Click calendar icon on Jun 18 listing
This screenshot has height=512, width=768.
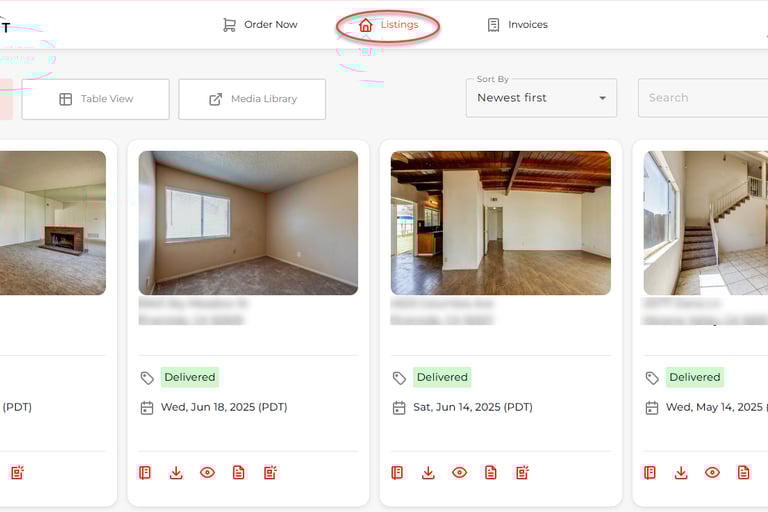point(147,408)
